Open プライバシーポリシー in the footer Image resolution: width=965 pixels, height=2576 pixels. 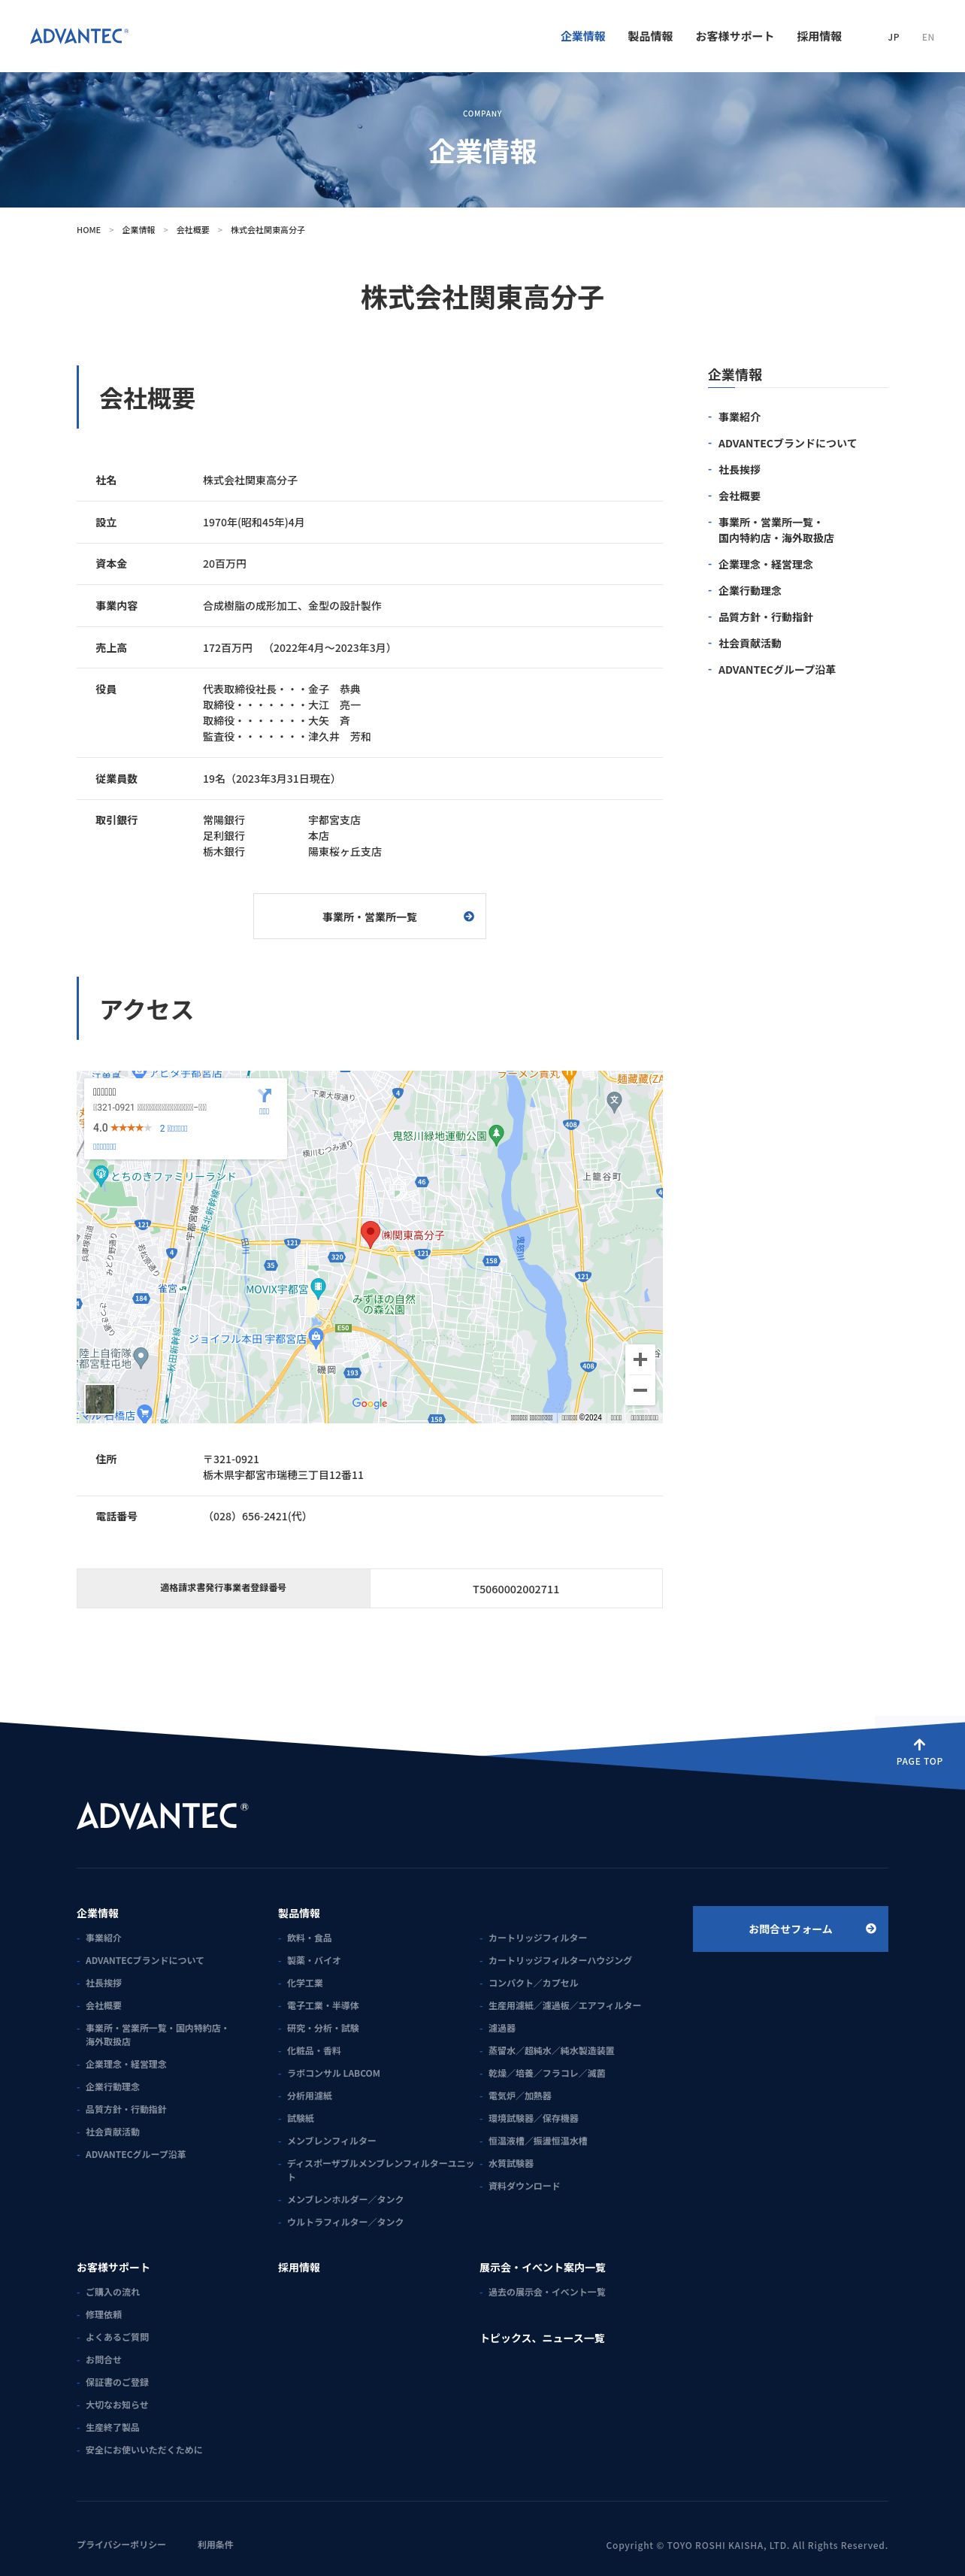[122, 2544]
